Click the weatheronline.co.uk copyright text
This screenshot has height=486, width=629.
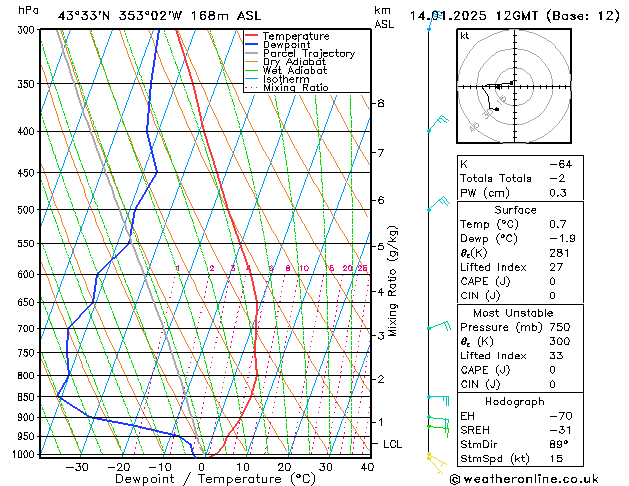(x=524, y=479)
